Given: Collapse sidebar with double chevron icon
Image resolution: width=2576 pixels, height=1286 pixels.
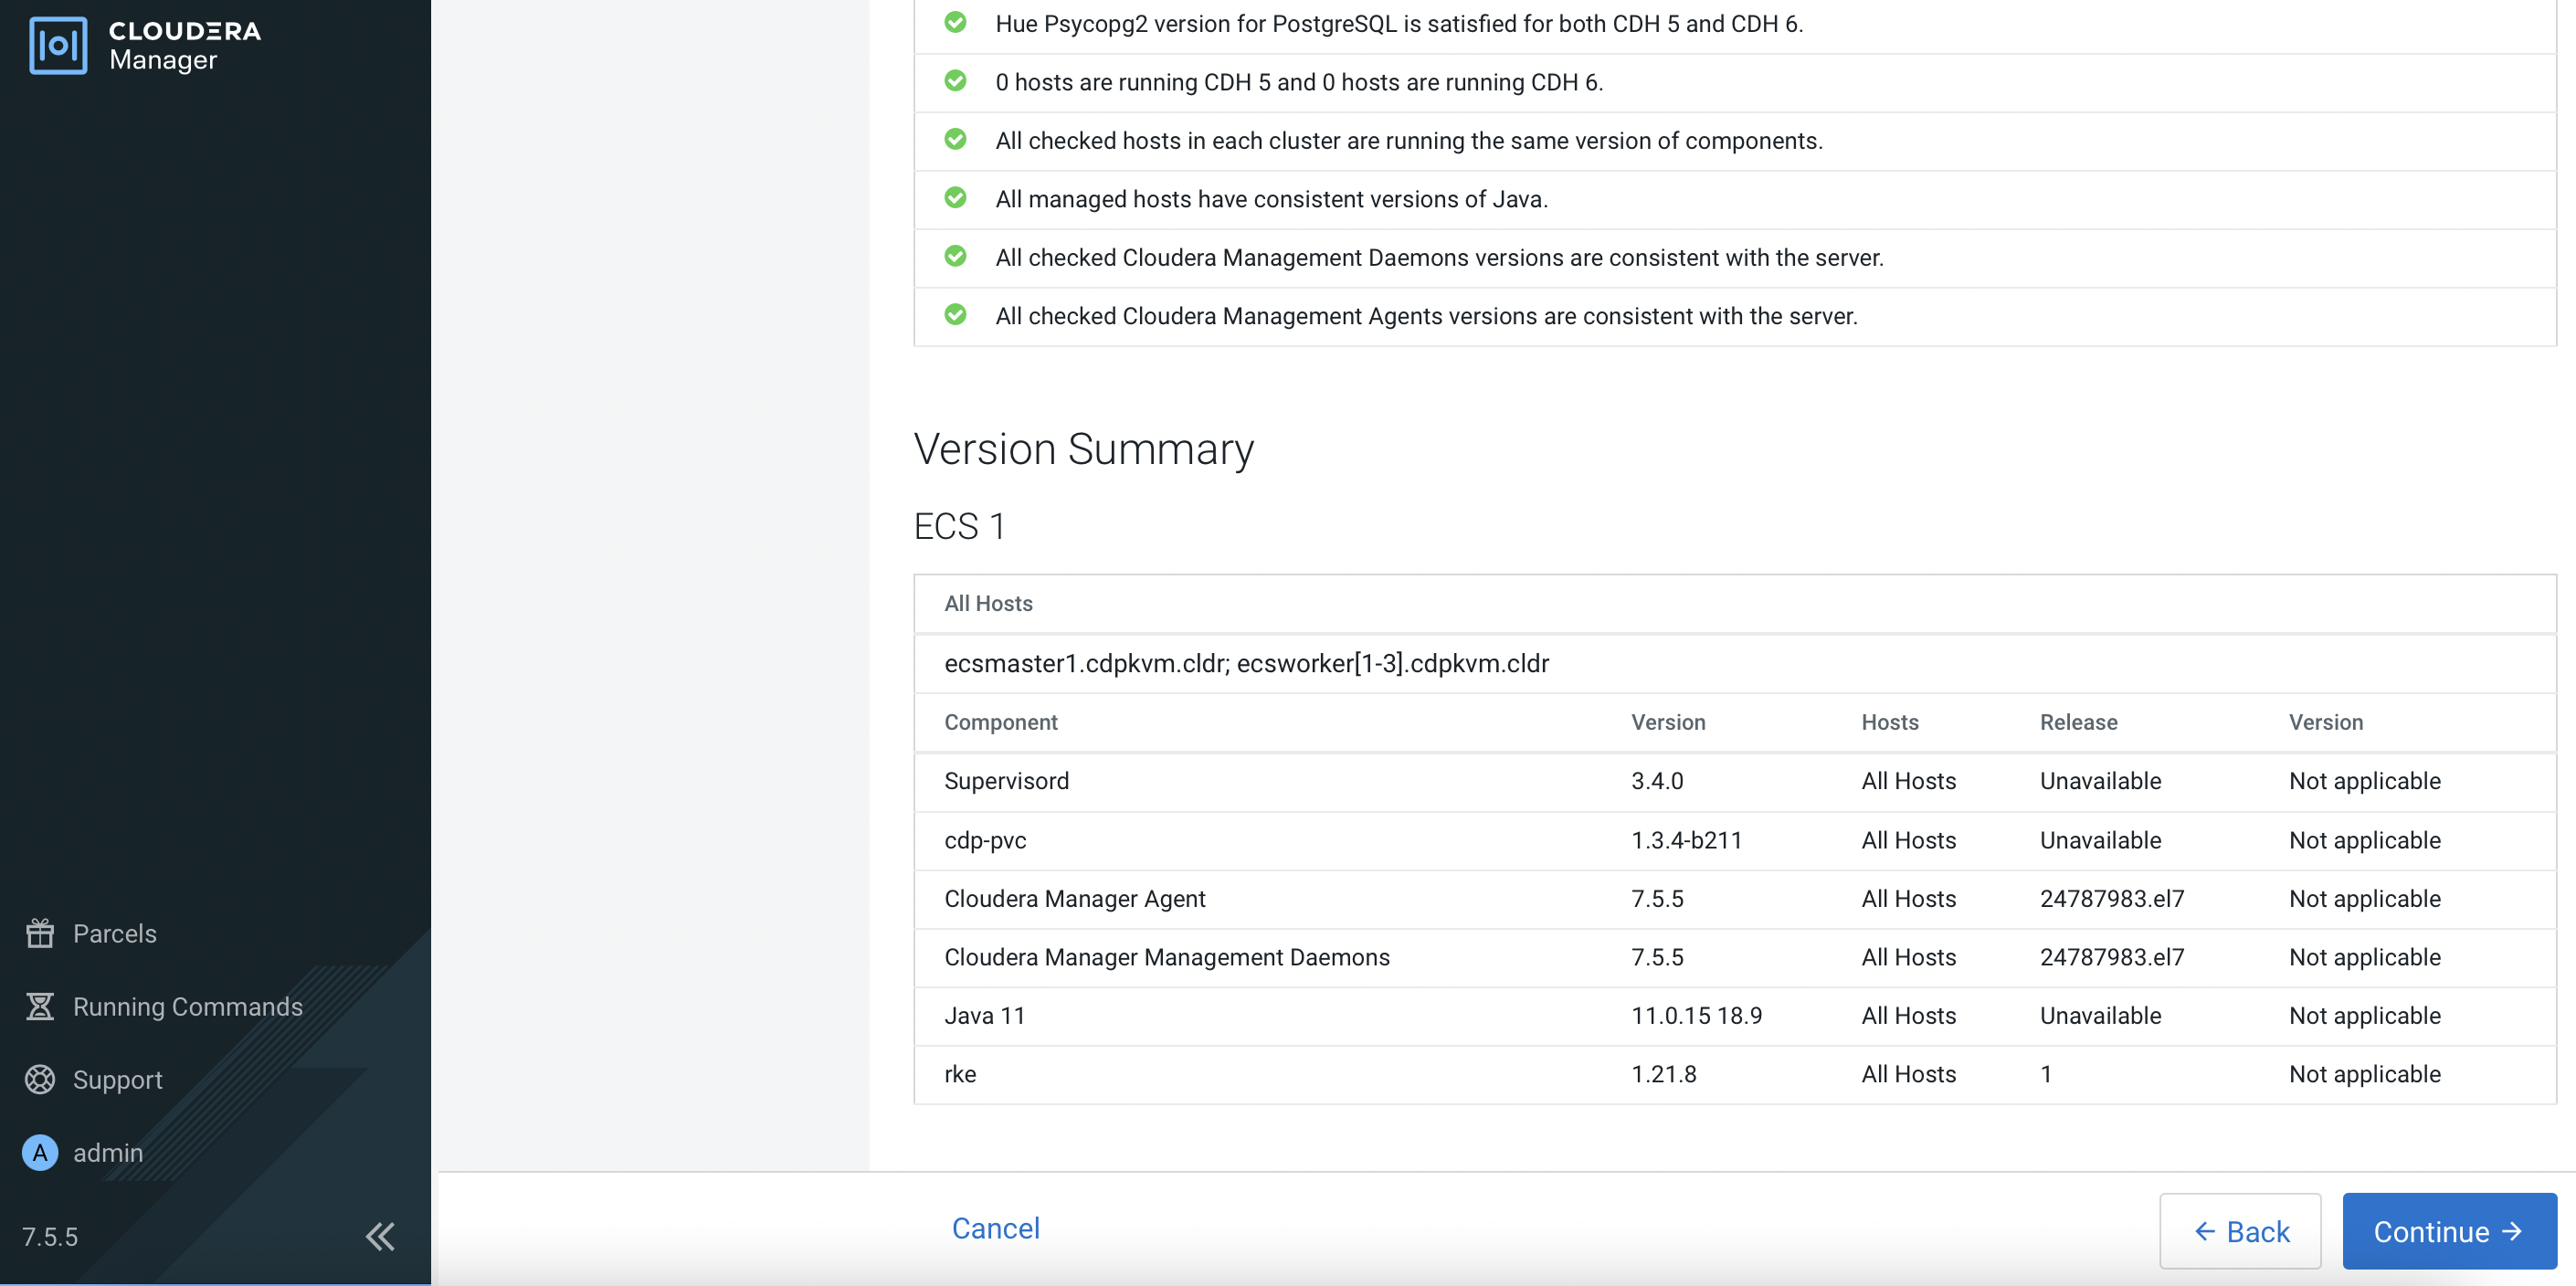Looking at the screenshot, I should click(x=380, y=1236).
